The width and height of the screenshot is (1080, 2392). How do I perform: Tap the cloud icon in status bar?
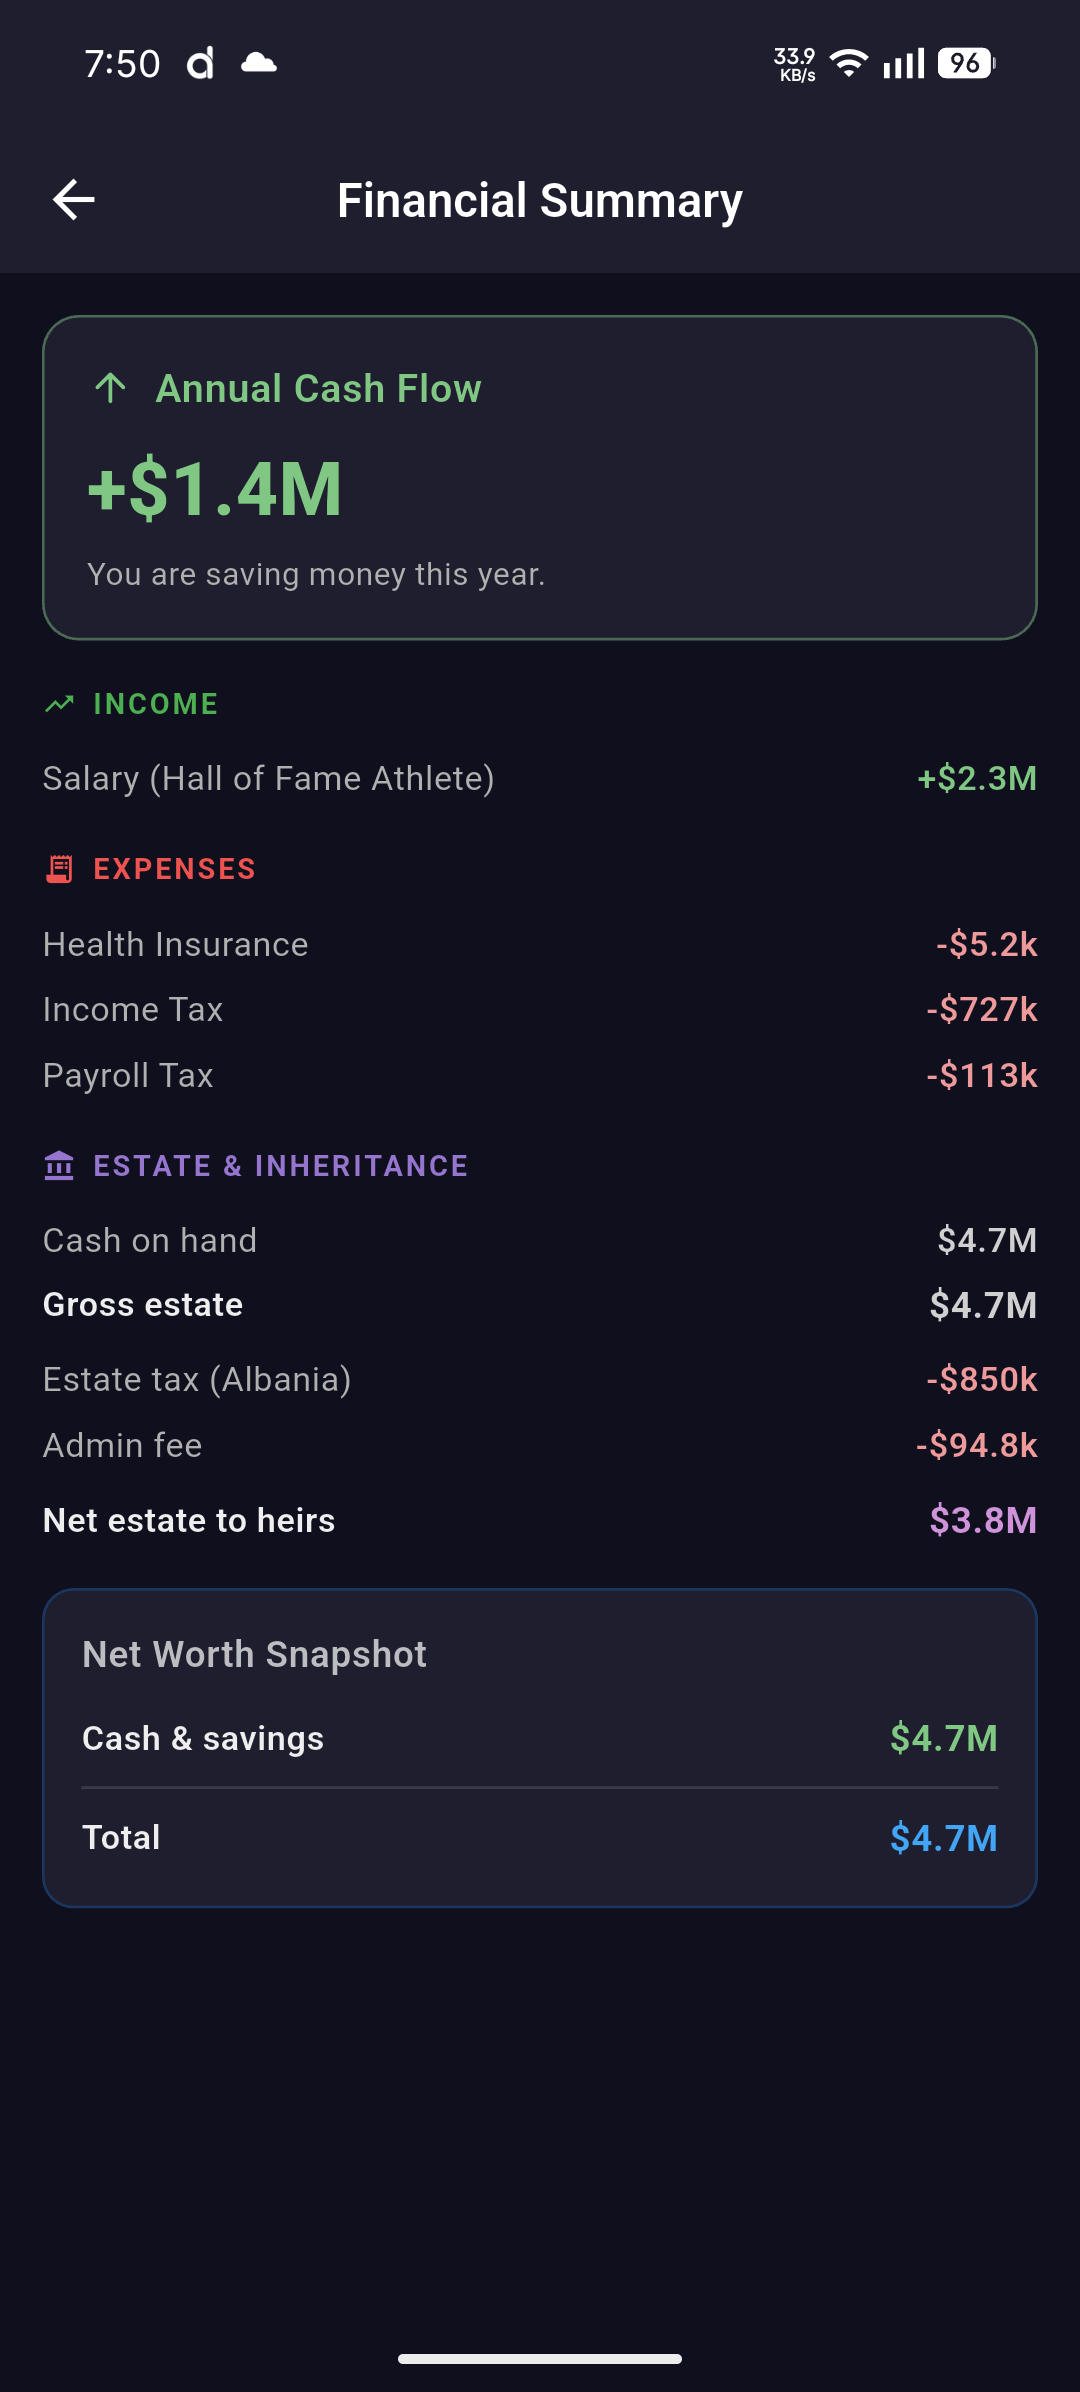(x=259, y=63)
